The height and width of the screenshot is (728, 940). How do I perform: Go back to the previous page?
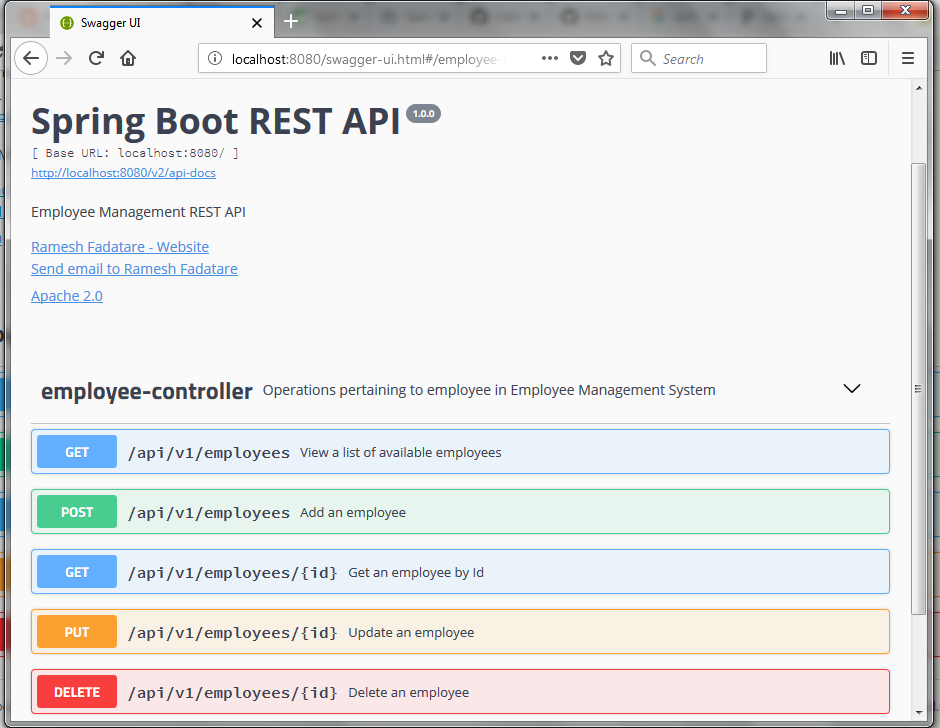point(31,58)
